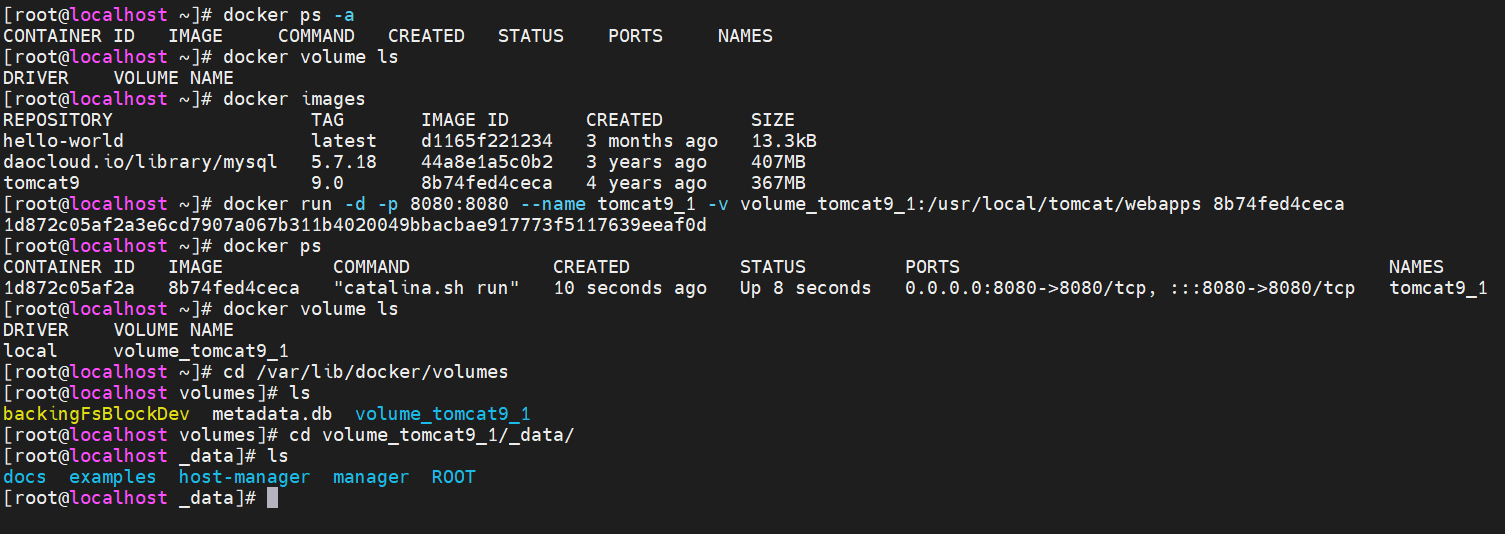Select the 13.3kB size value
Screen dimensions: 1505x534
coord(783,141)
